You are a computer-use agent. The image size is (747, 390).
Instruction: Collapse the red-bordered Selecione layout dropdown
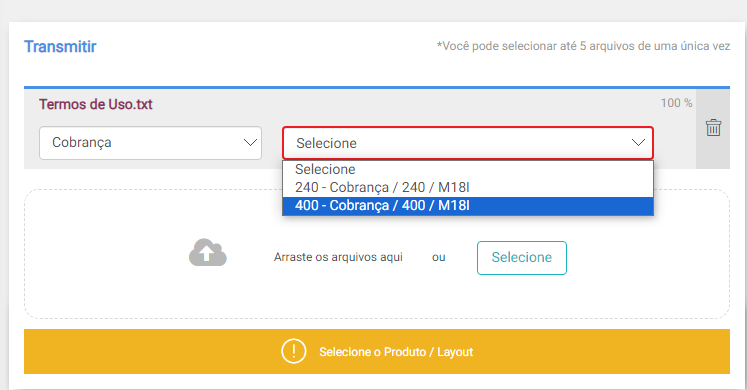click(x=468, y=143)
